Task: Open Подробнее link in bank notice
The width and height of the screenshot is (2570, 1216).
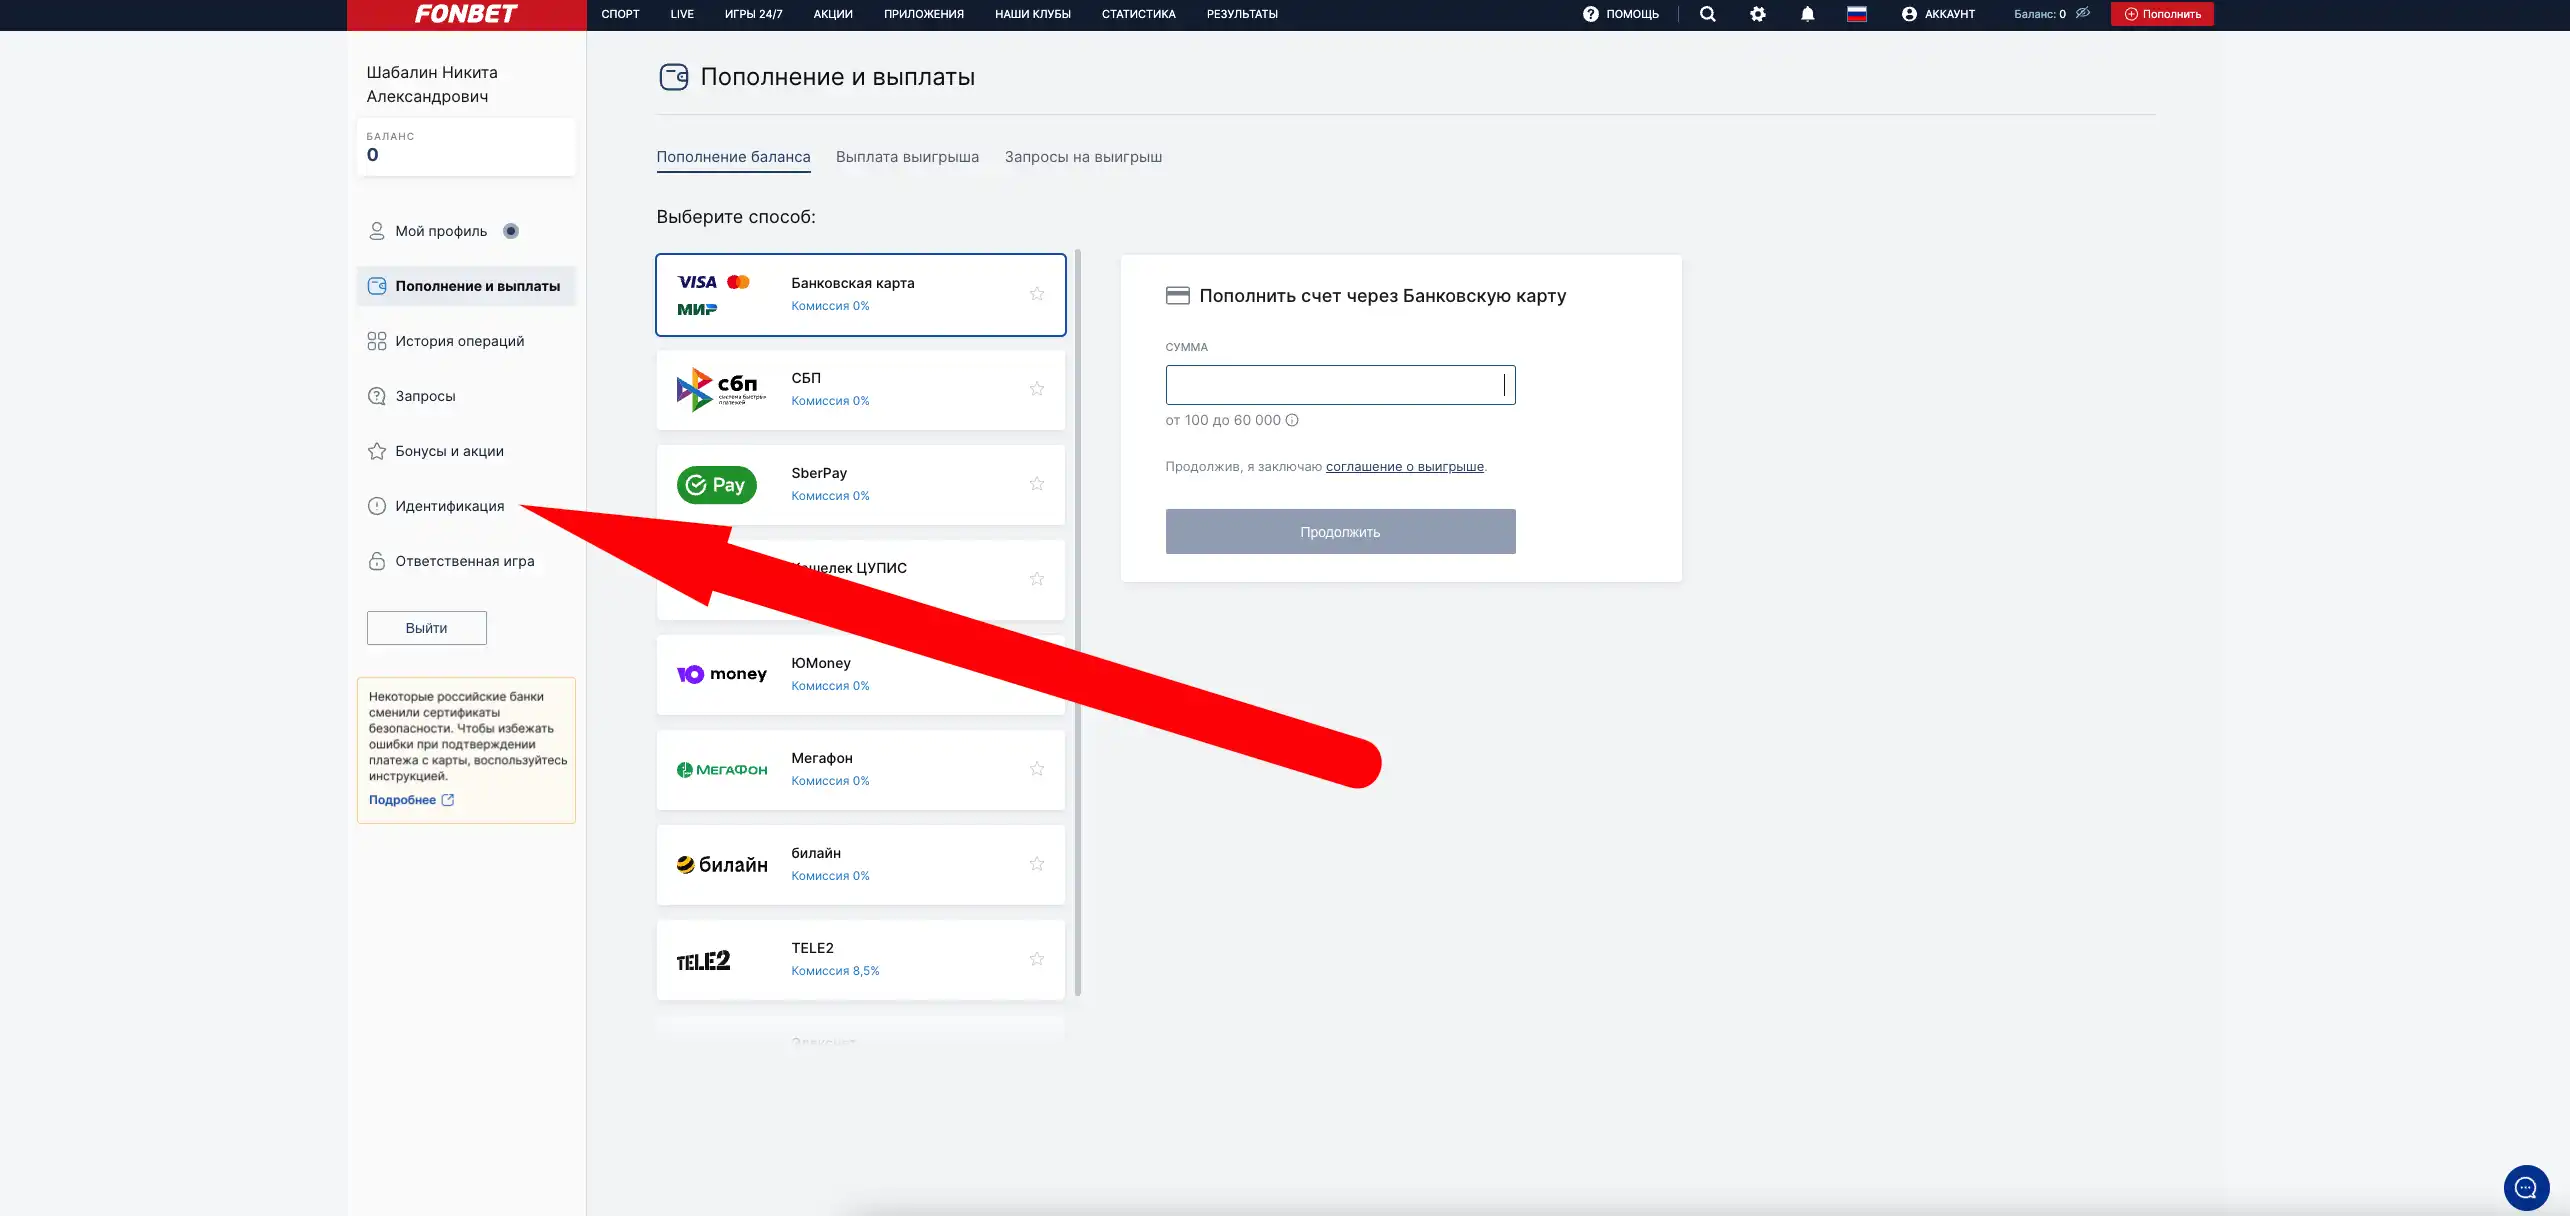Action: pos(402,800)
